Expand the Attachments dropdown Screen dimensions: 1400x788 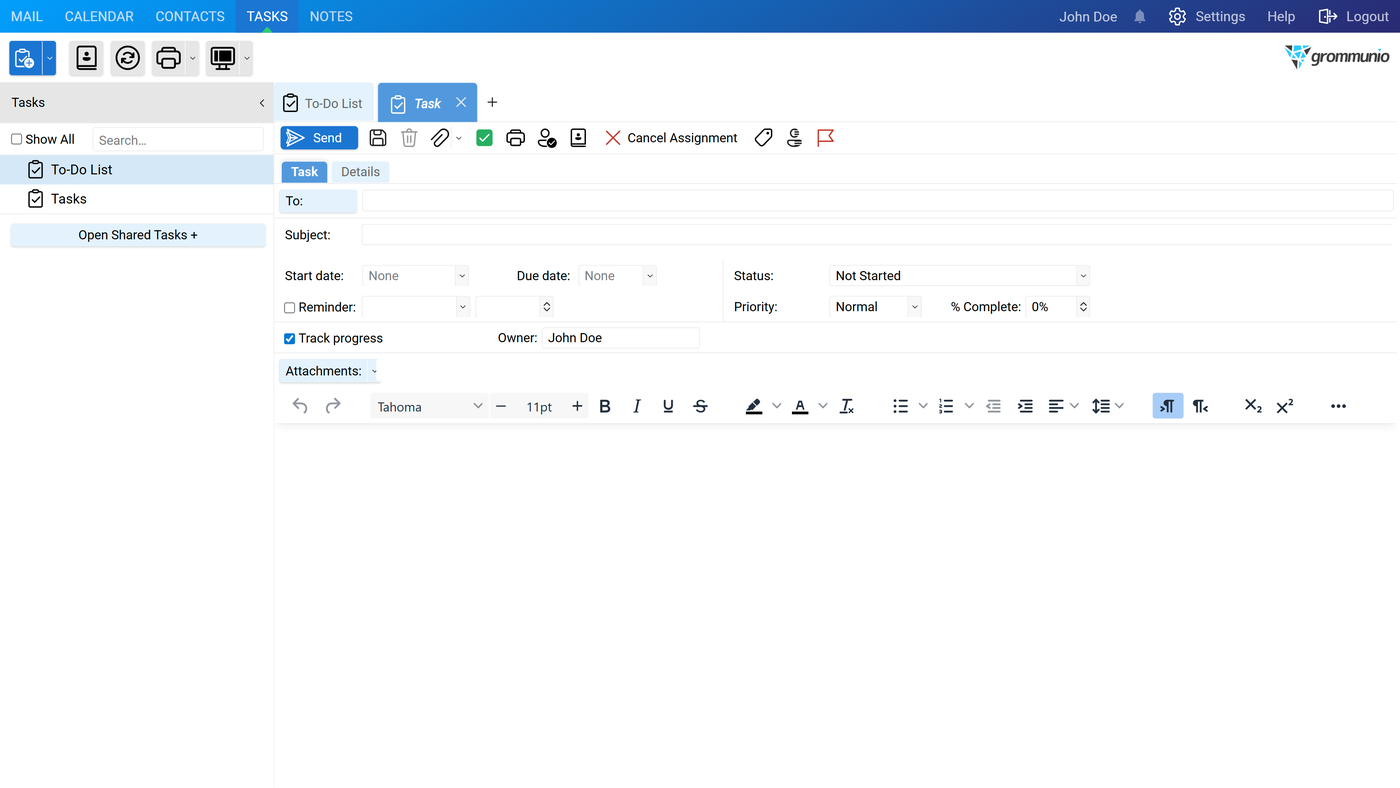tap(374, 372)
